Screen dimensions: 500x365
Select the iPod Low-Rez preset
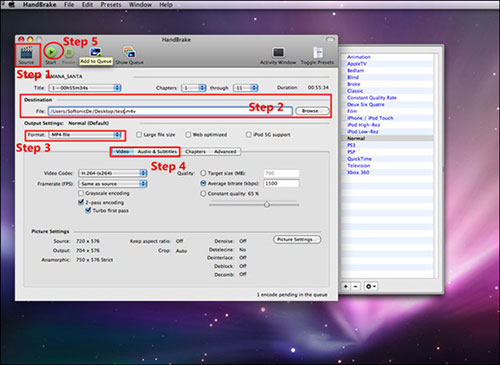pos(363,132)
